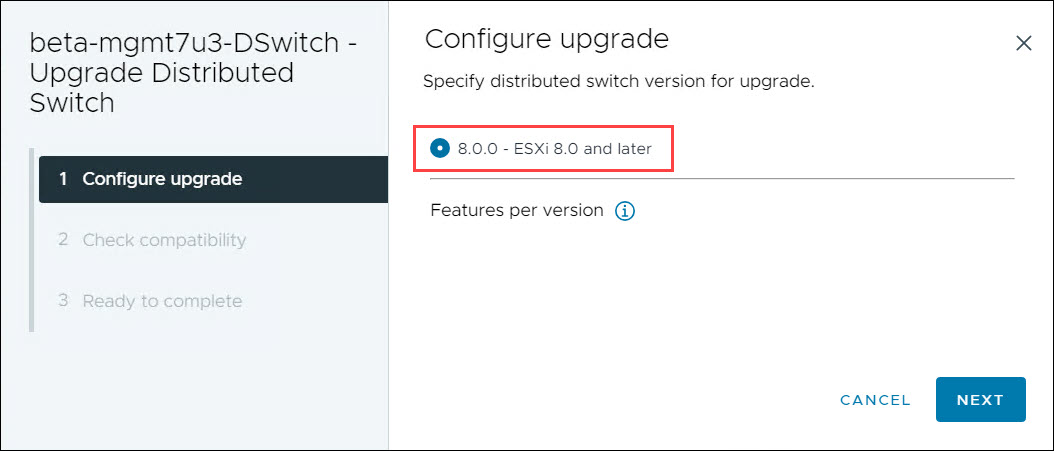The height and width of the screenshot is (451, 1054).
Task: Proceed with the NEXT button
Action: pyautogui.click(x=980, y=400)
